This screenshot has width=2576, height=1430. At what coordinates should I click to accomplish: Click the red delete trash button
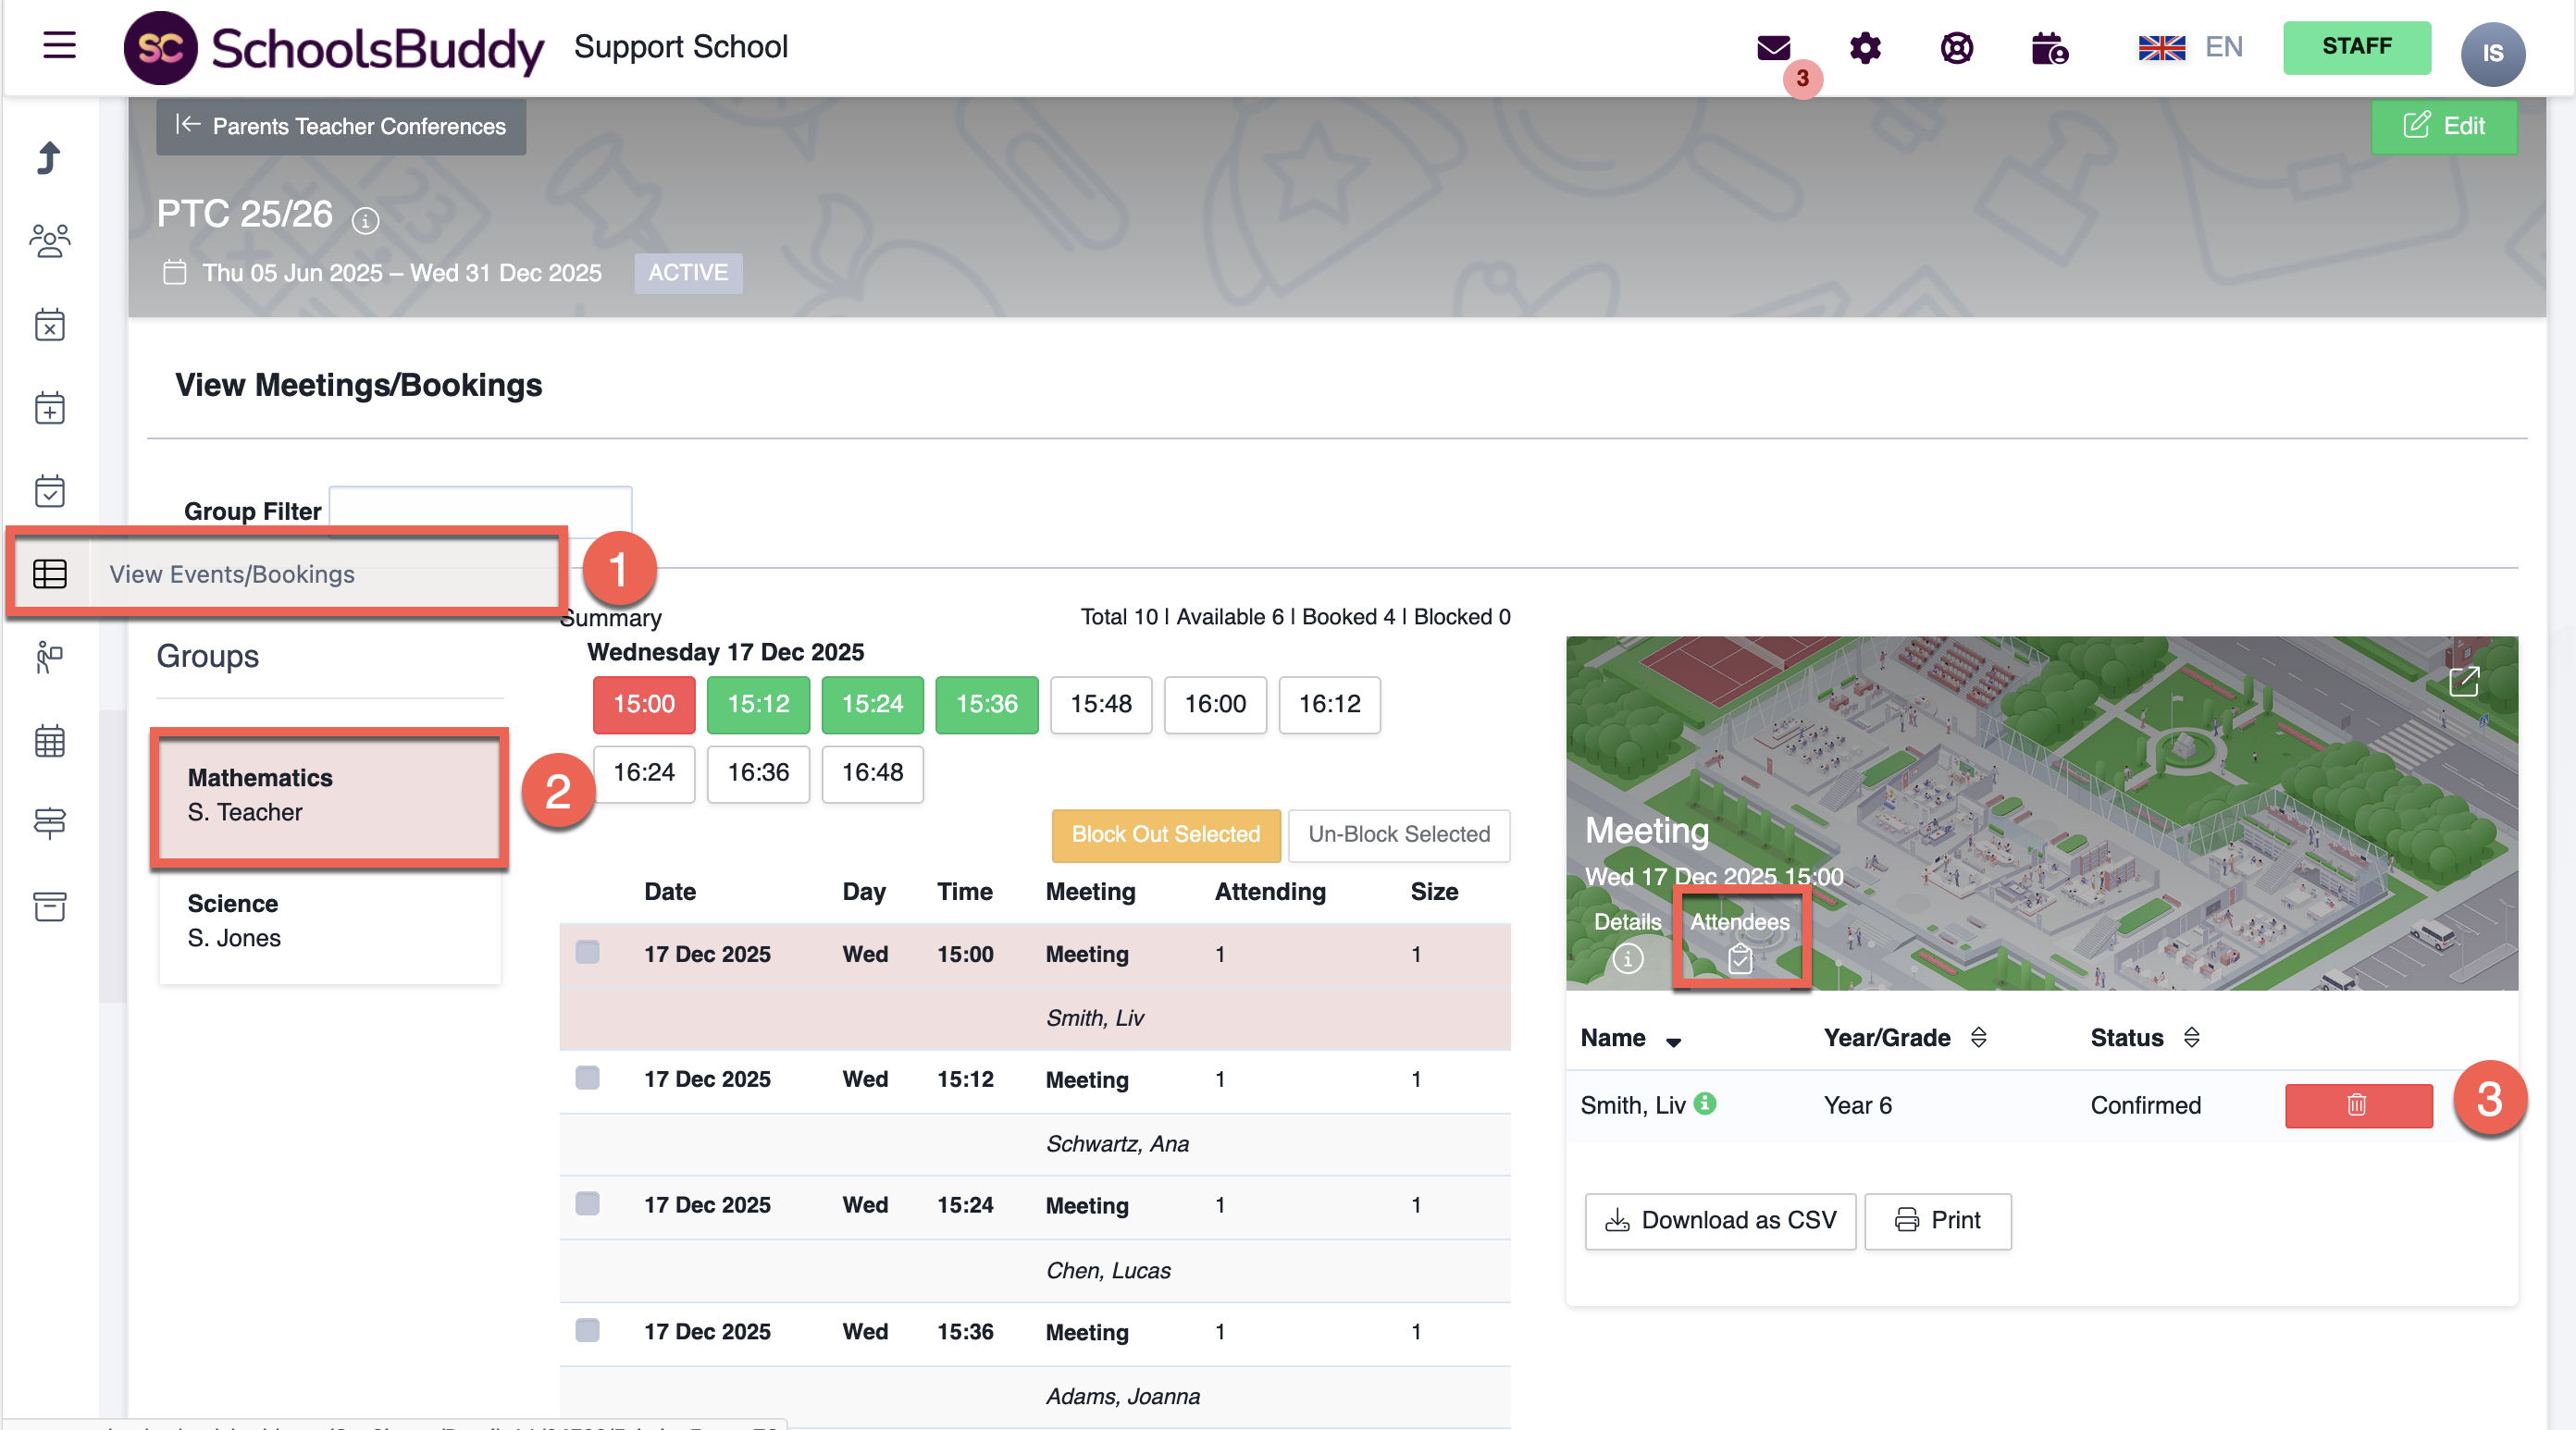2357,1105
